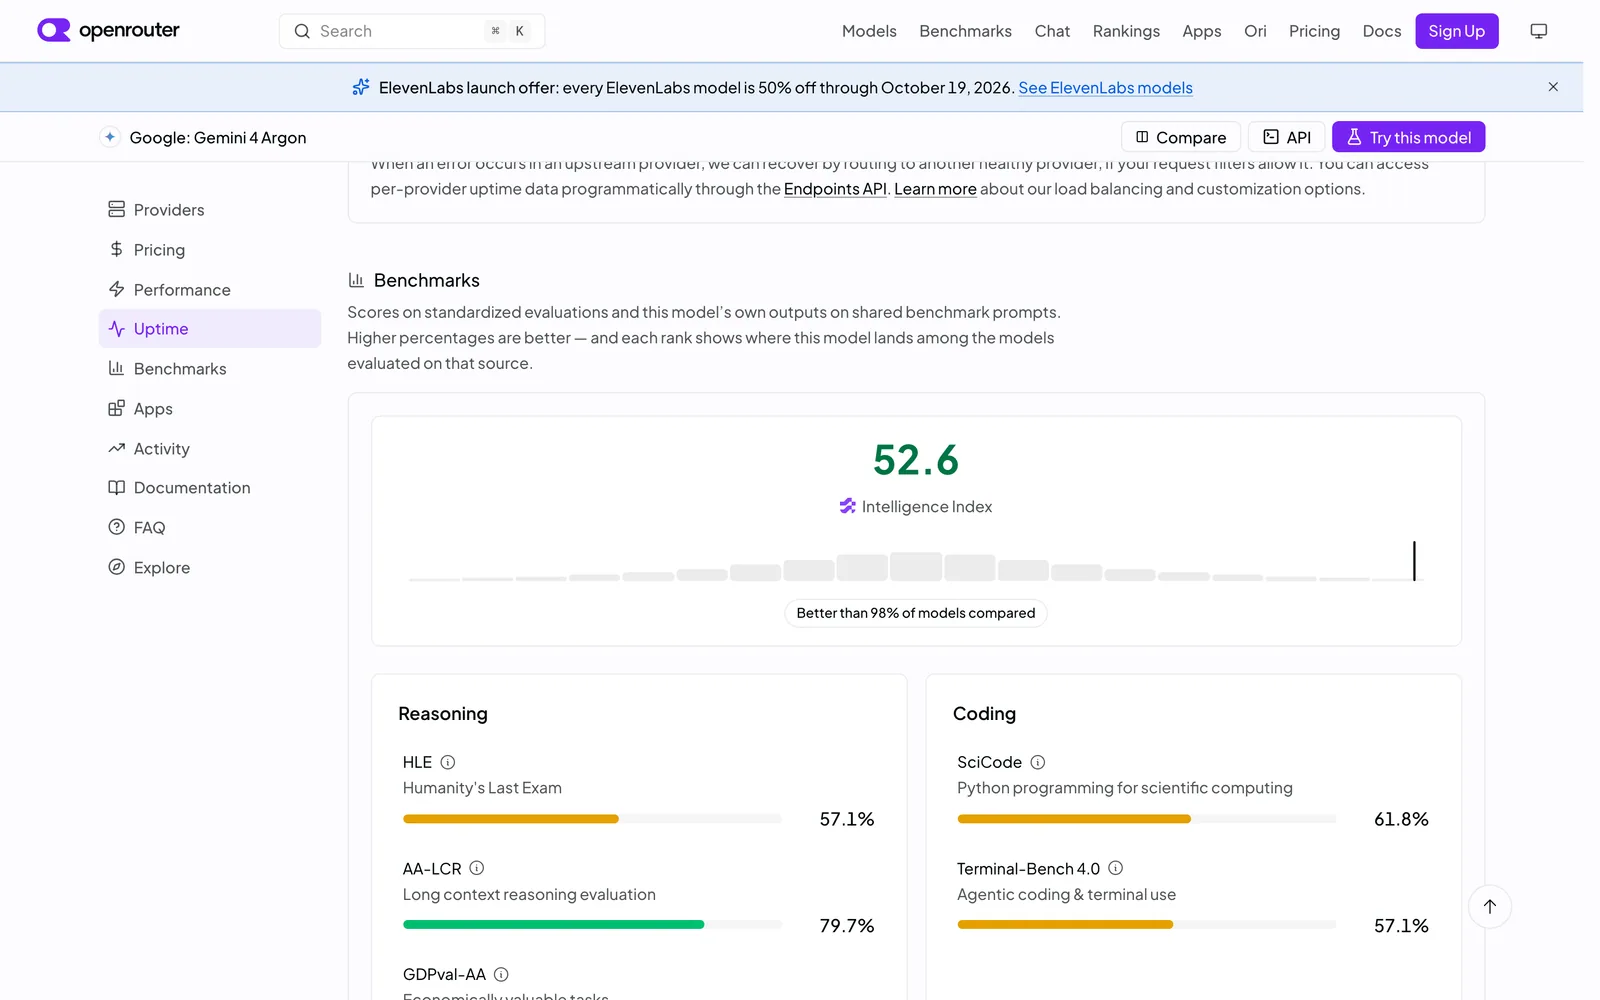Viewport: 1600px width, 1000px height.
Task: Open the display theme monitor icon
Action: [1538, 31]
